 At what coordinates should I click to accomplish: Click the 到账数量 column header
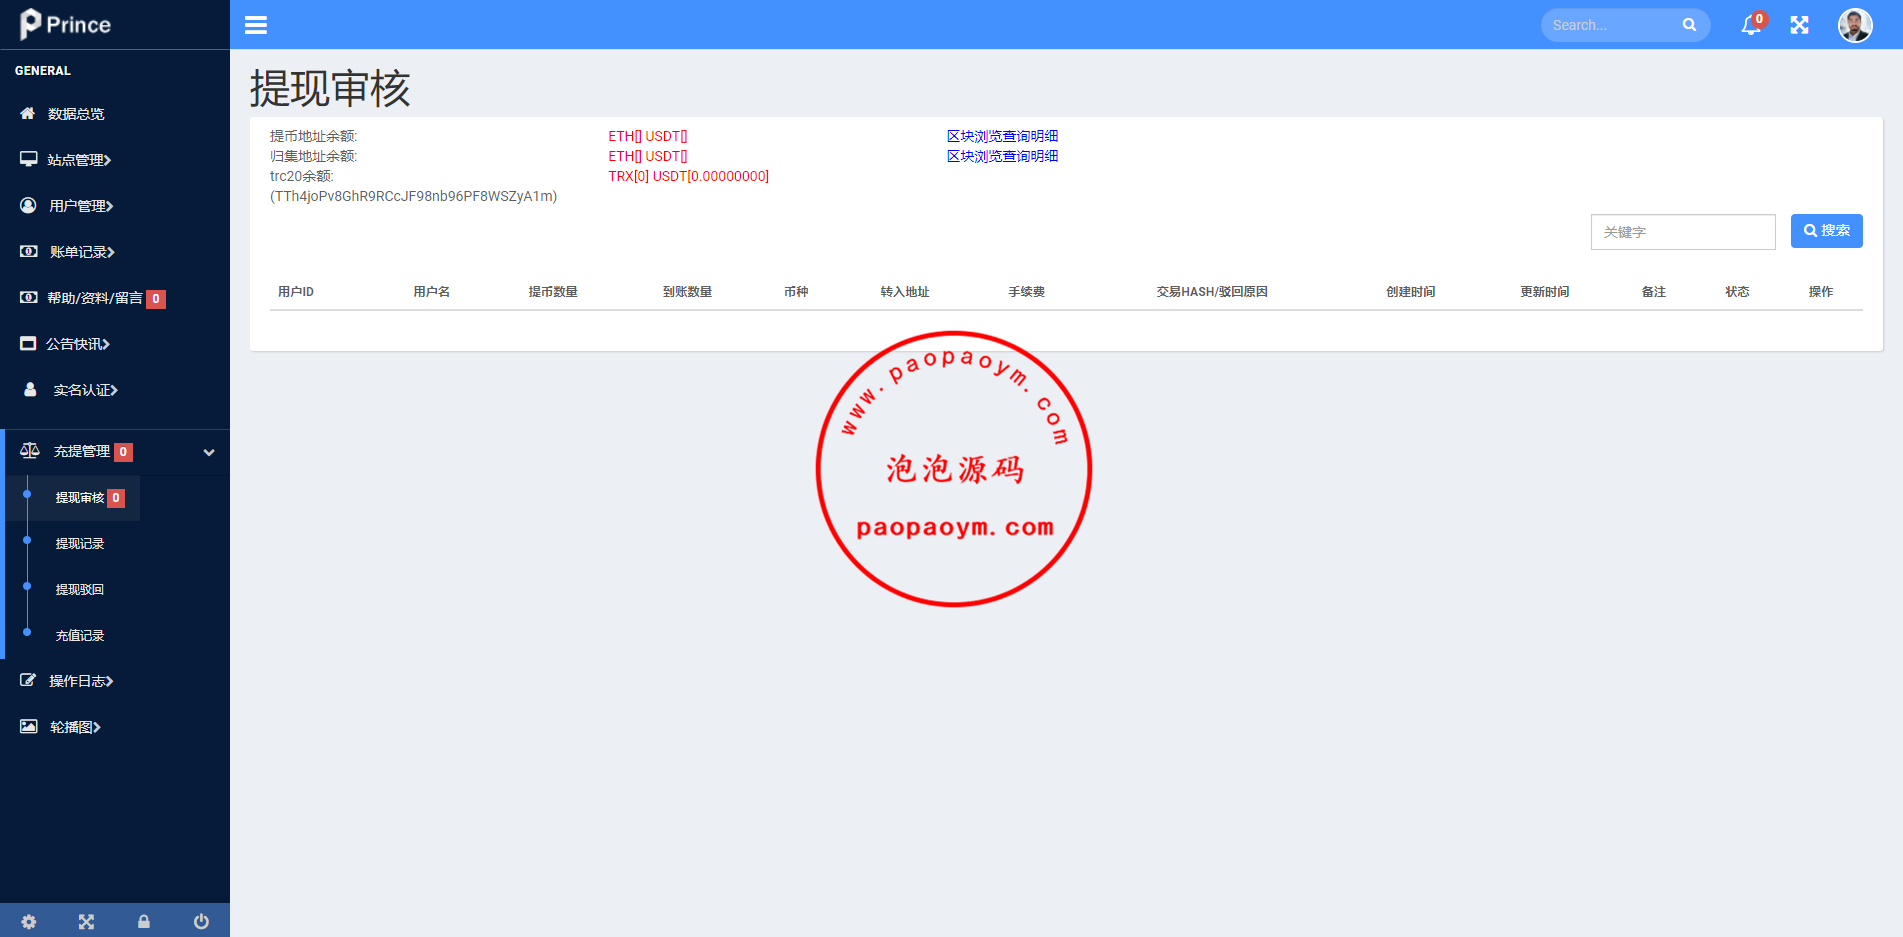pos(687,292)
